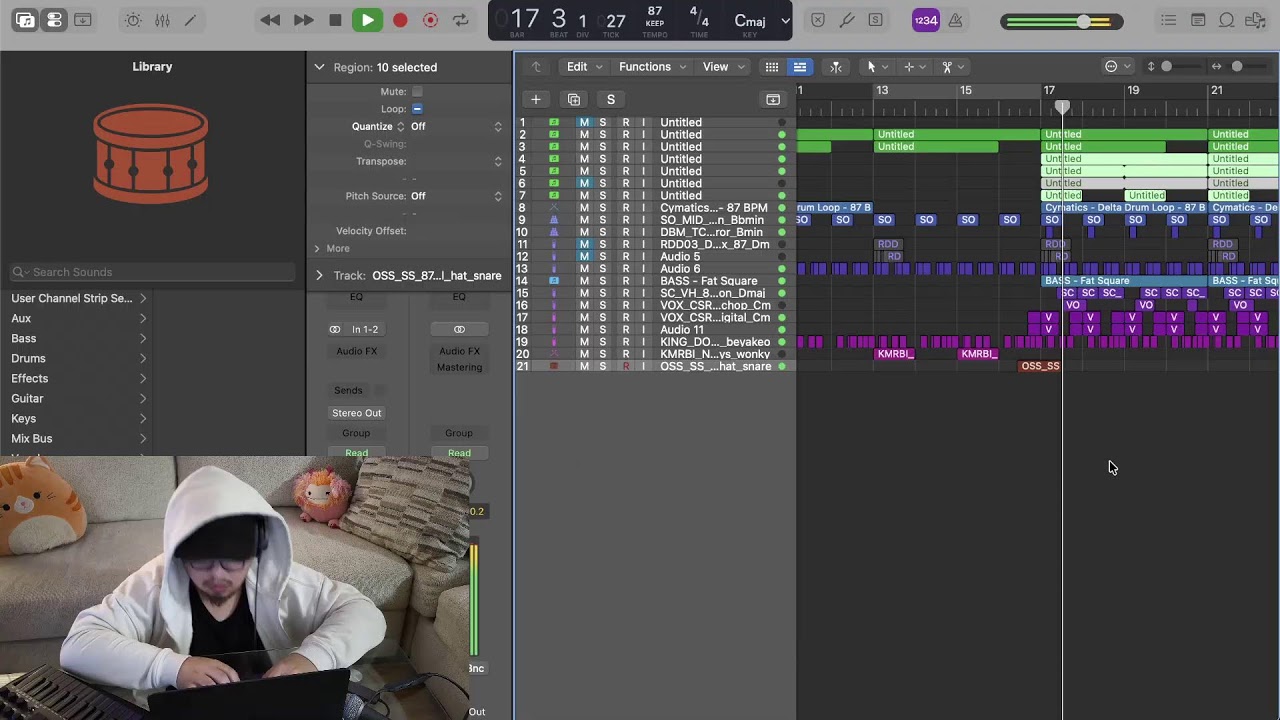1280x720 pixels.
Task: Toggle the Library panel button
Action: tap(25, 20)
